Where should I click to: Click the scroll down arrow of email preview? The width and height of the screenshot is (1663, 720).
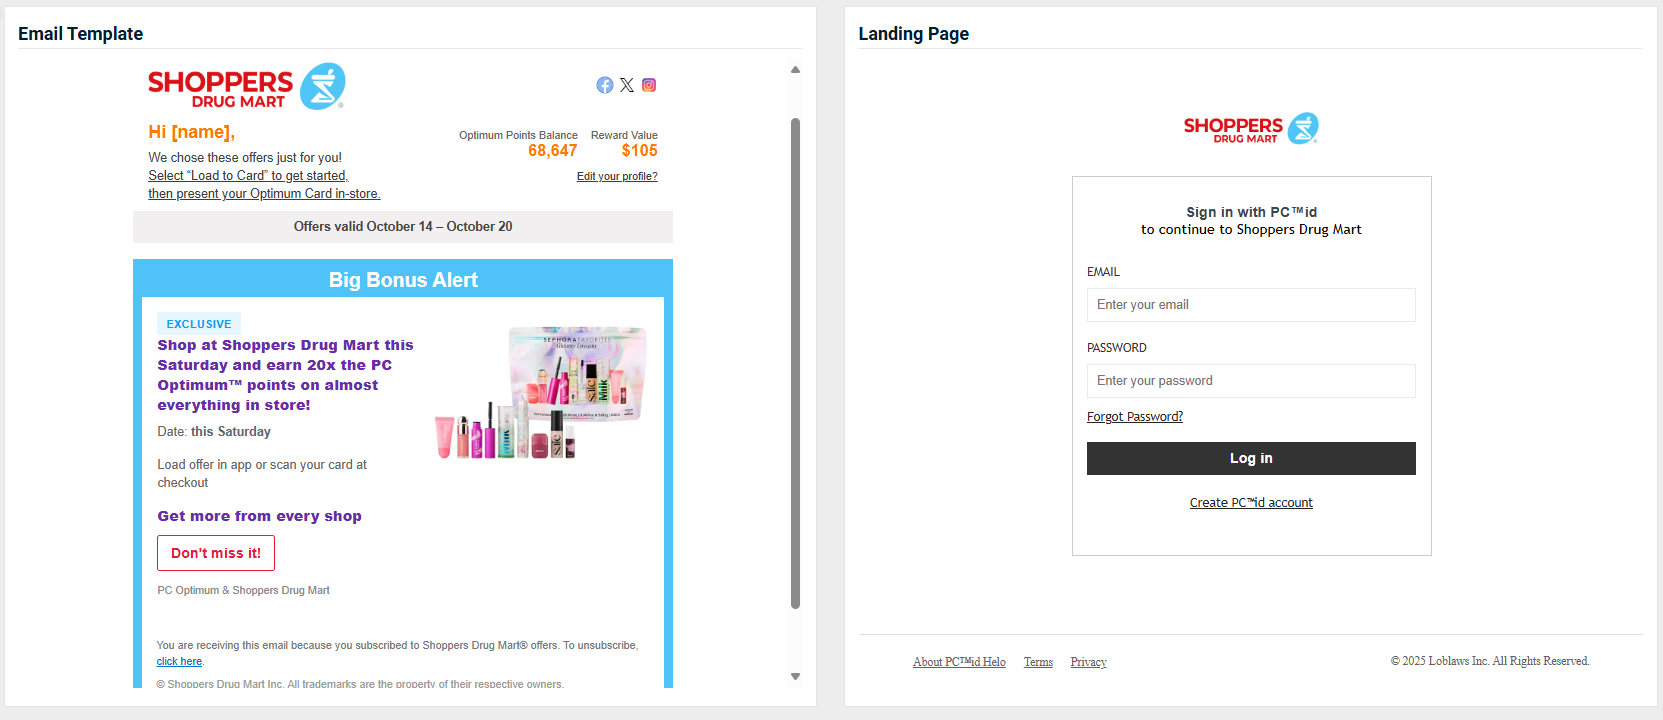tap(795, 677)
